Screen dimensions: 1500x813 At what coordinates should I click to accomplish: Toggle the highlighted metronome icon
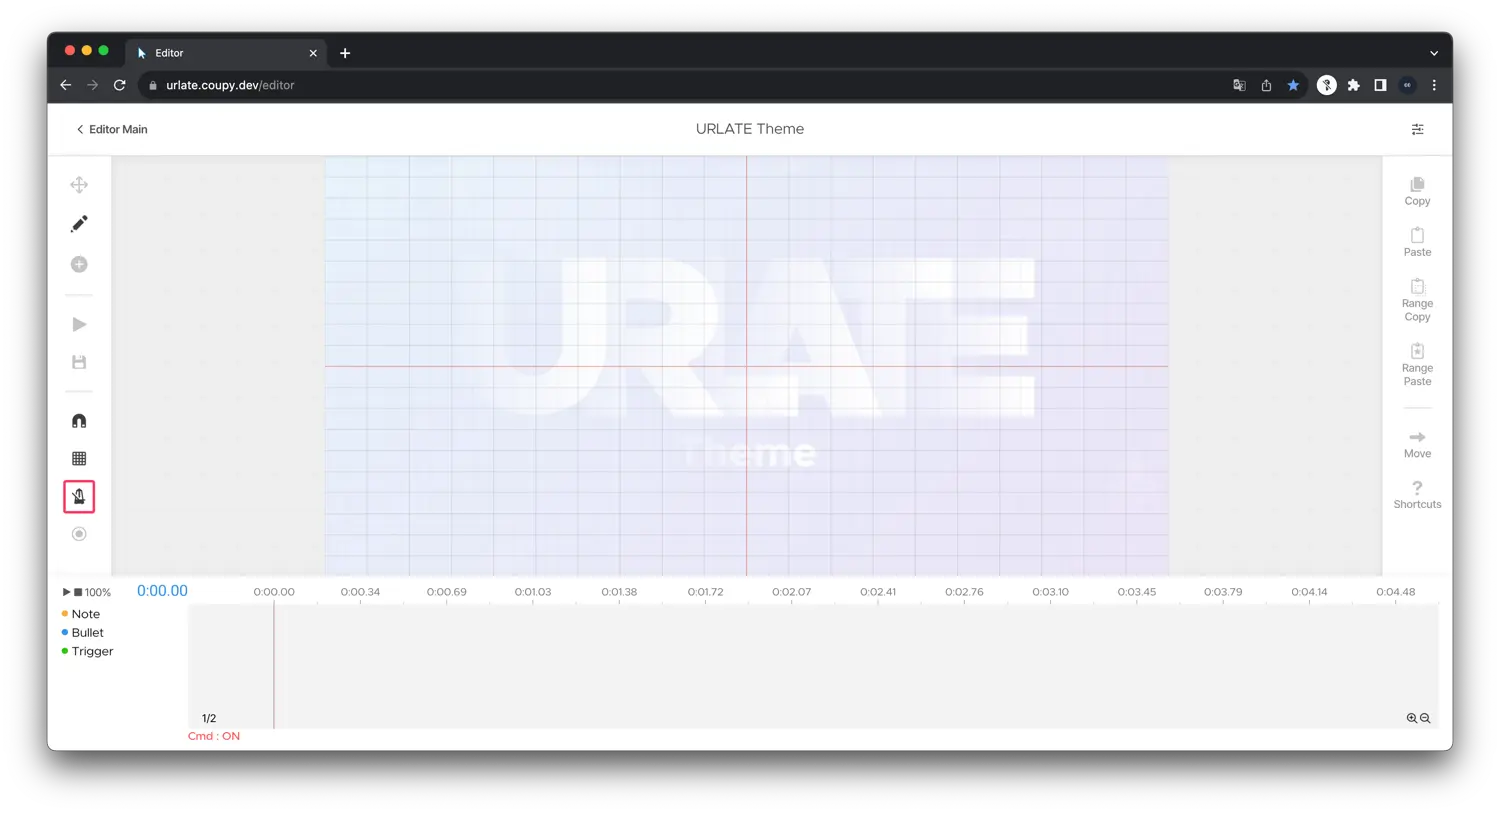click(79, 497)
